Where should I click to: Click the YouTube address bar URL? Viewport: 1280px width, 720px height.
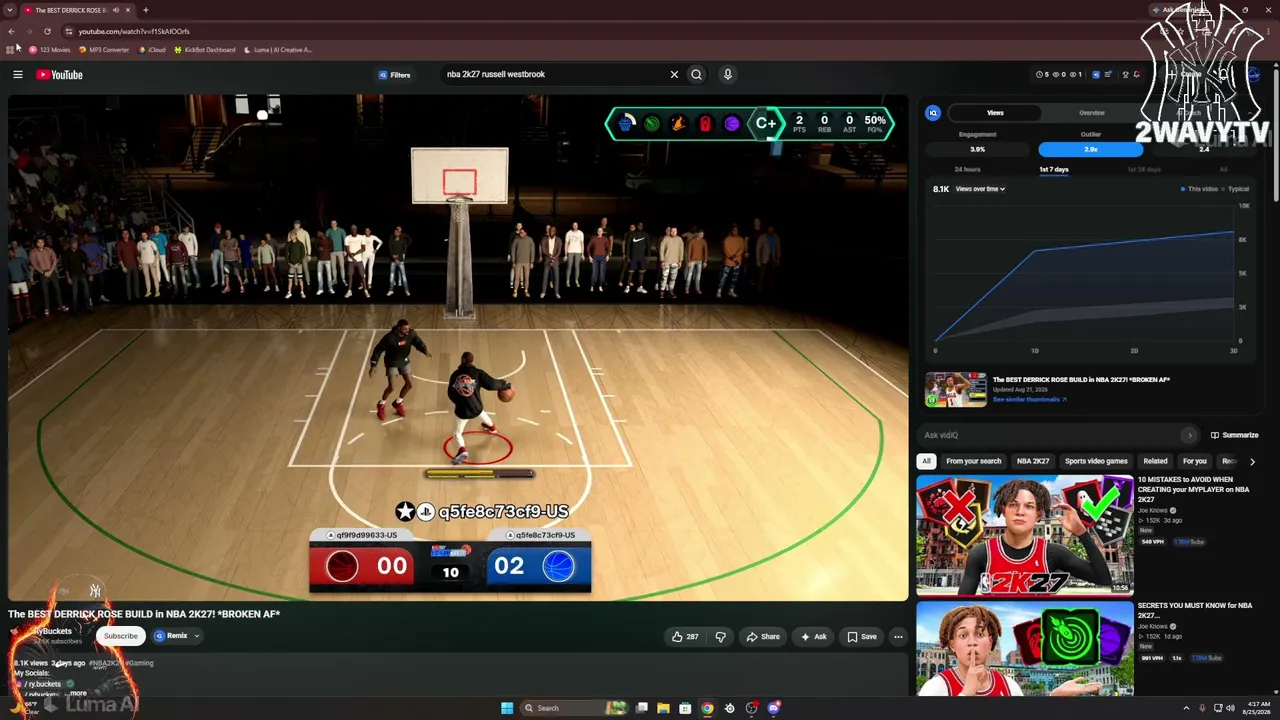(134, 31)
